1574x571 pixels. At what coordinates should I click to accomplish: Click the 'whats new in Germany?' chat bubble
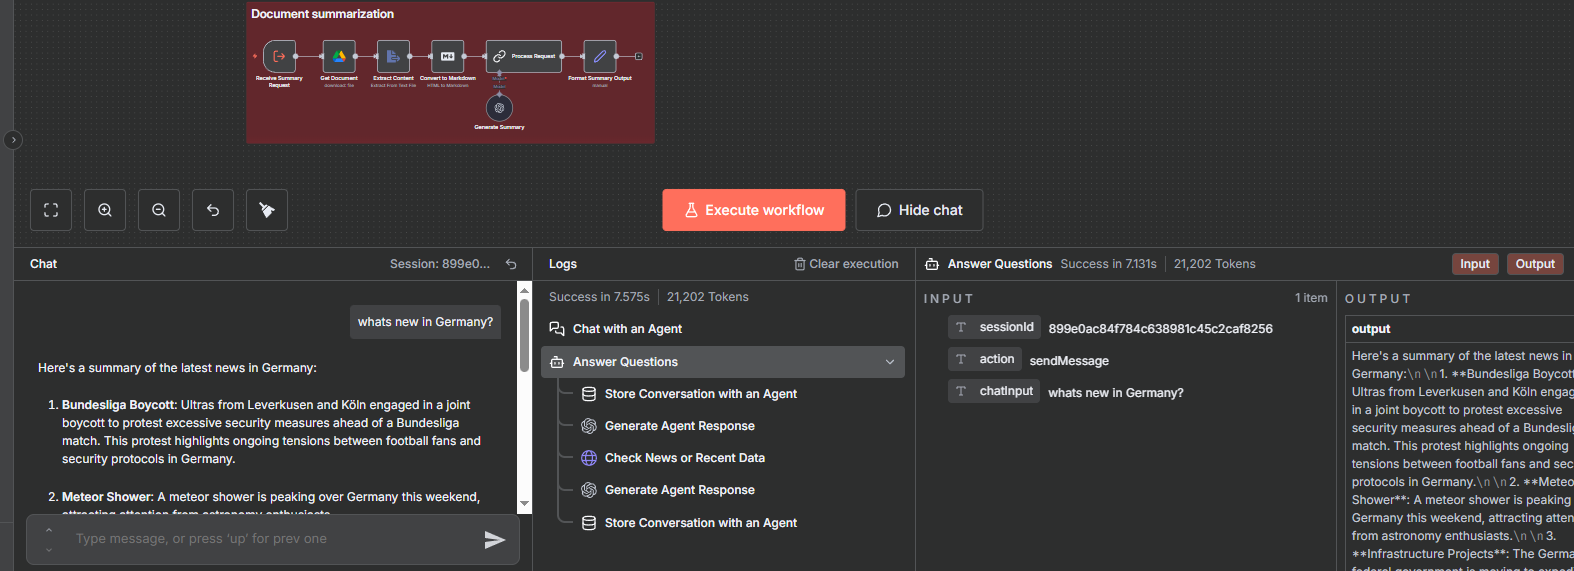pyautogui.click(x=425, y=322)
